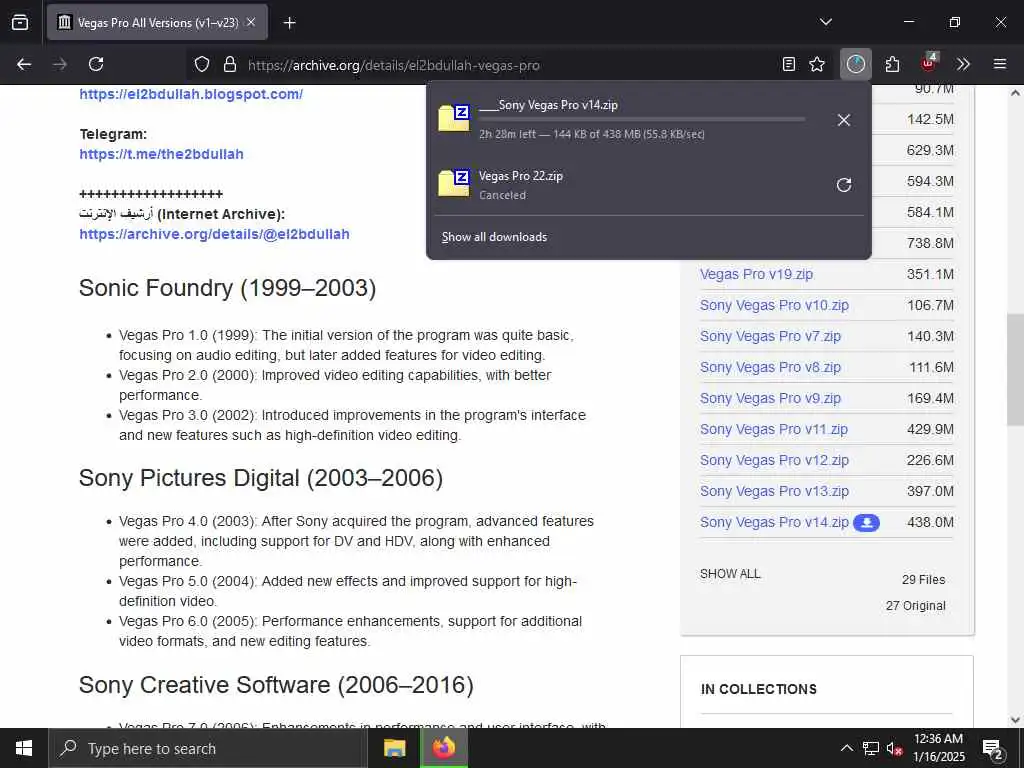Download Sony Vegas Pro v13.zip
The height and width of the screenshot is (768, 1024).
click(x=775, y=491)
